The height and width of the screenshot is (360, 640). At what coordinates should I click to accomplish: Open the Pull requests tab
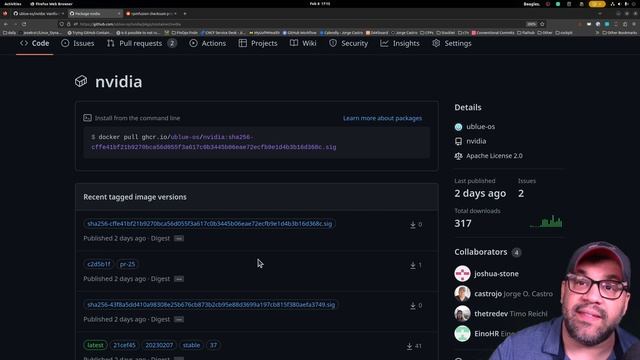[141, 43]
